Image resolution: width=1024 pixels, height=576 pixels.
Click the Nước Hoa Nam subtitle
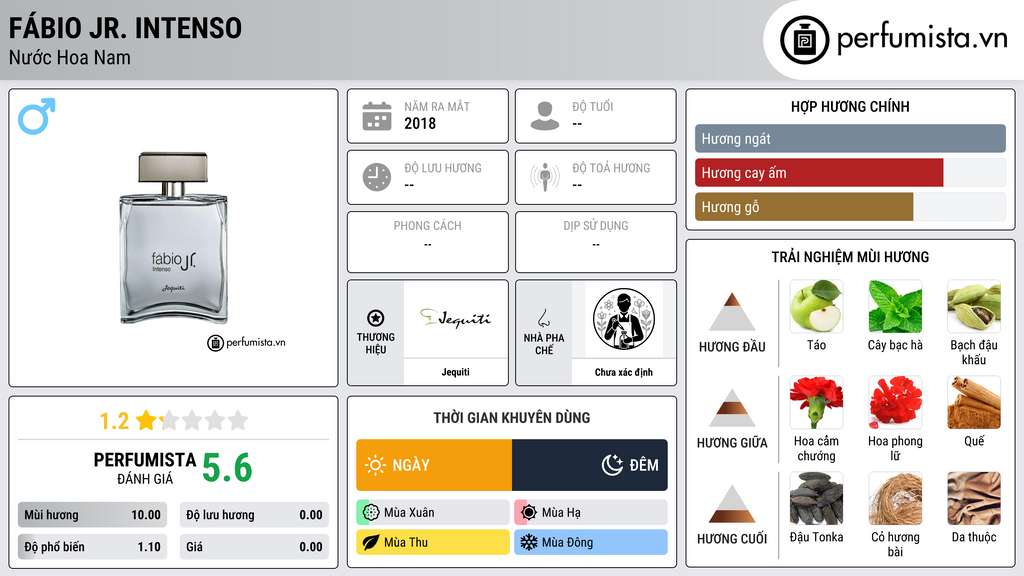(x=70, y=57)
